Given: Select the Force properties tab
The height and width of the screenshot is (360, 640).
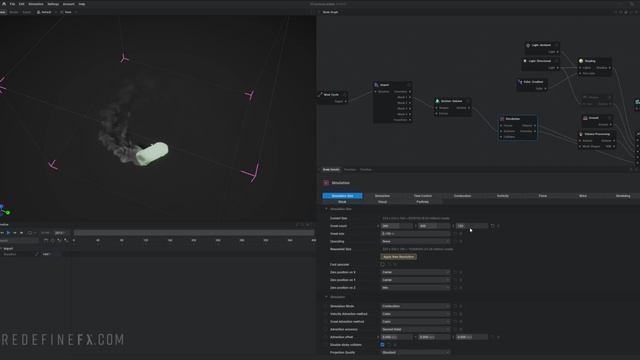Looking at the screenshot, I should point(542,196).
